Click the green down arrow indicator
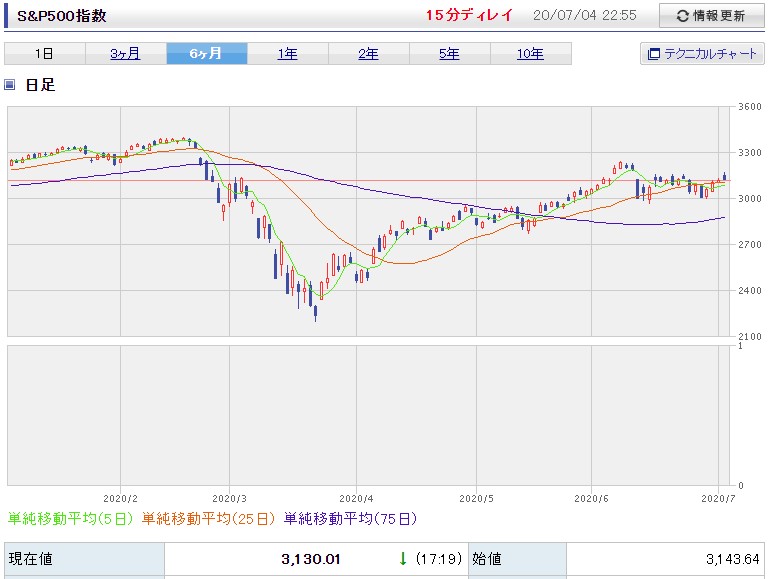The height and width of the screenshot is (579, 769). 403,558
